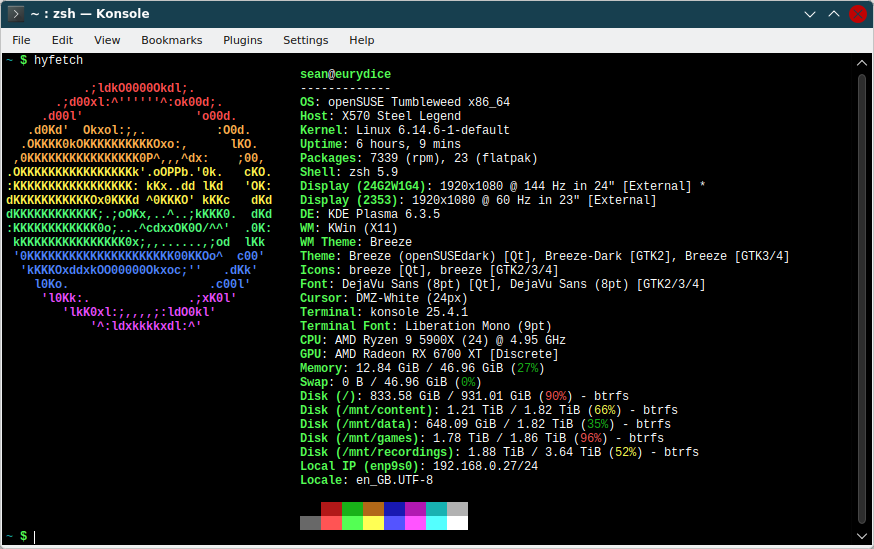This screenshot has height=549, width=874.
Task: Minimize the Konsole window
Action: (810, 14)
